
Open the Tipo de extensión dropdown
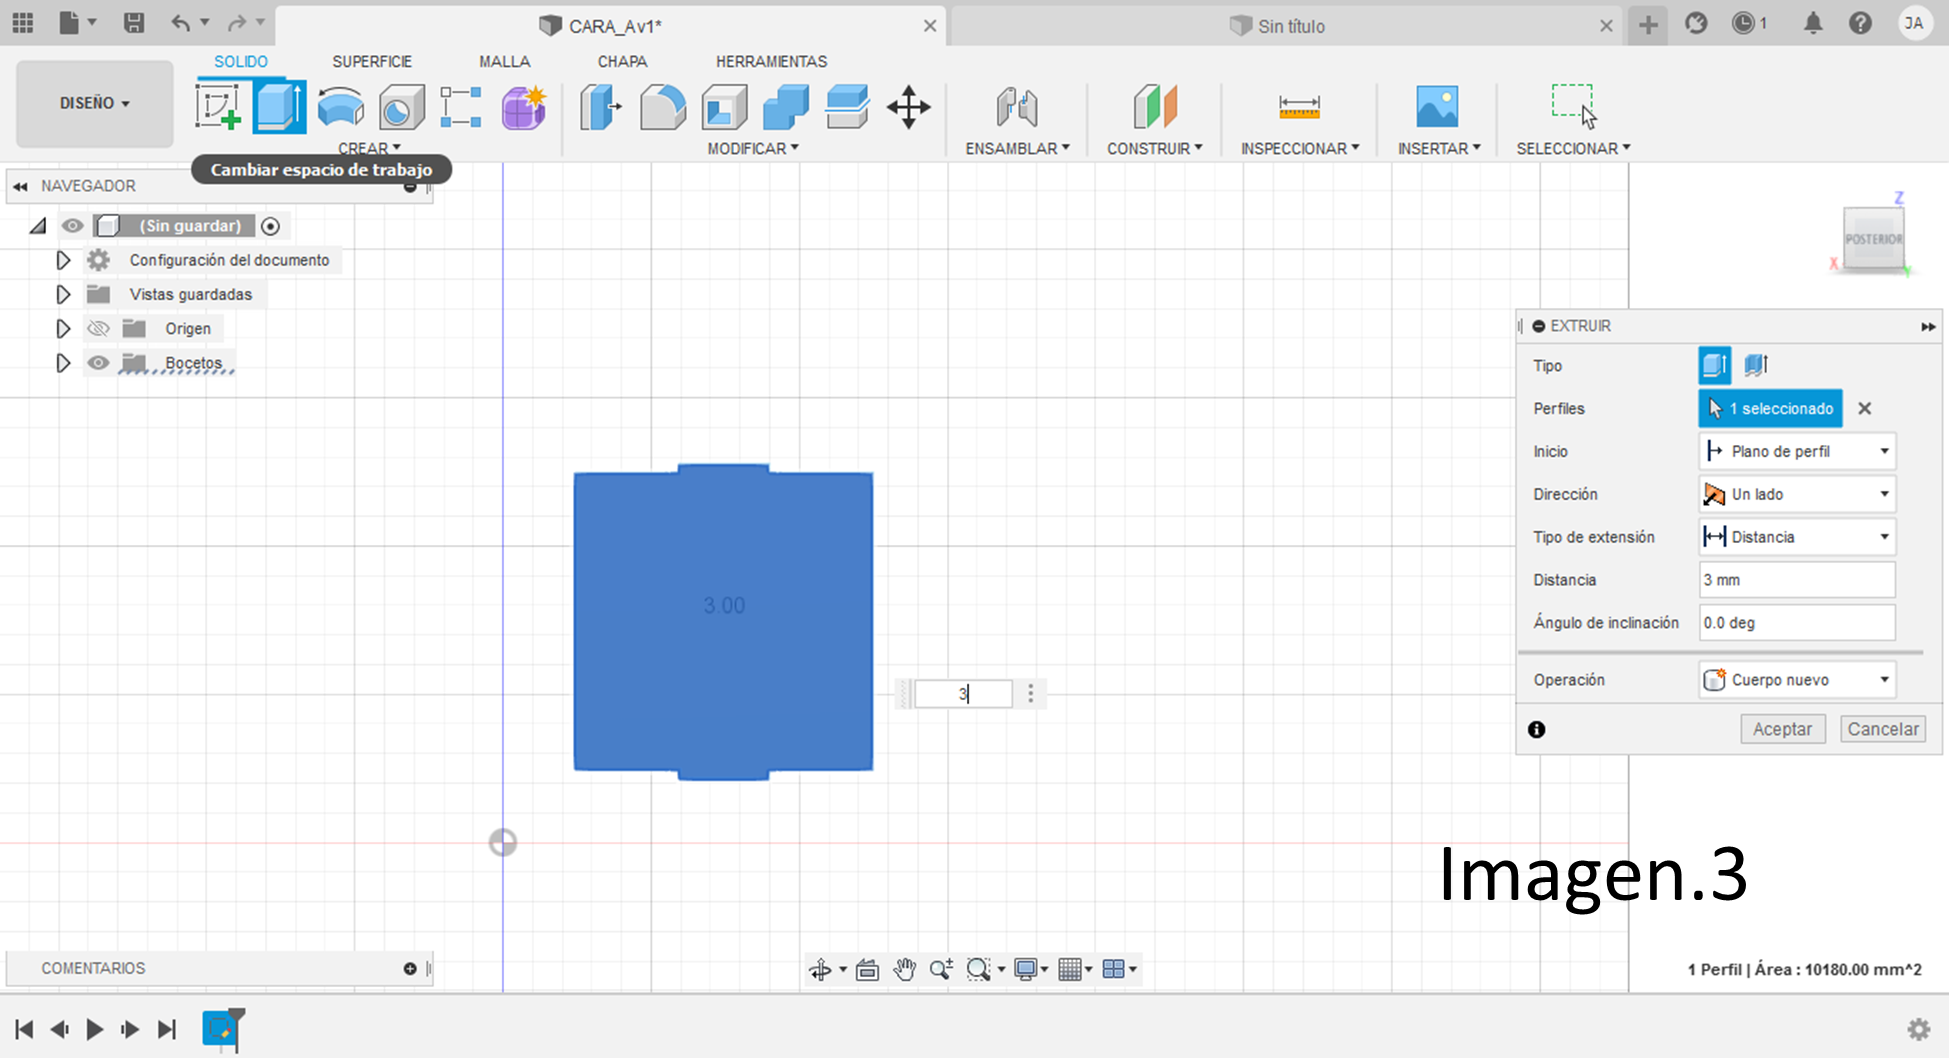click(x=1796, y=537)
